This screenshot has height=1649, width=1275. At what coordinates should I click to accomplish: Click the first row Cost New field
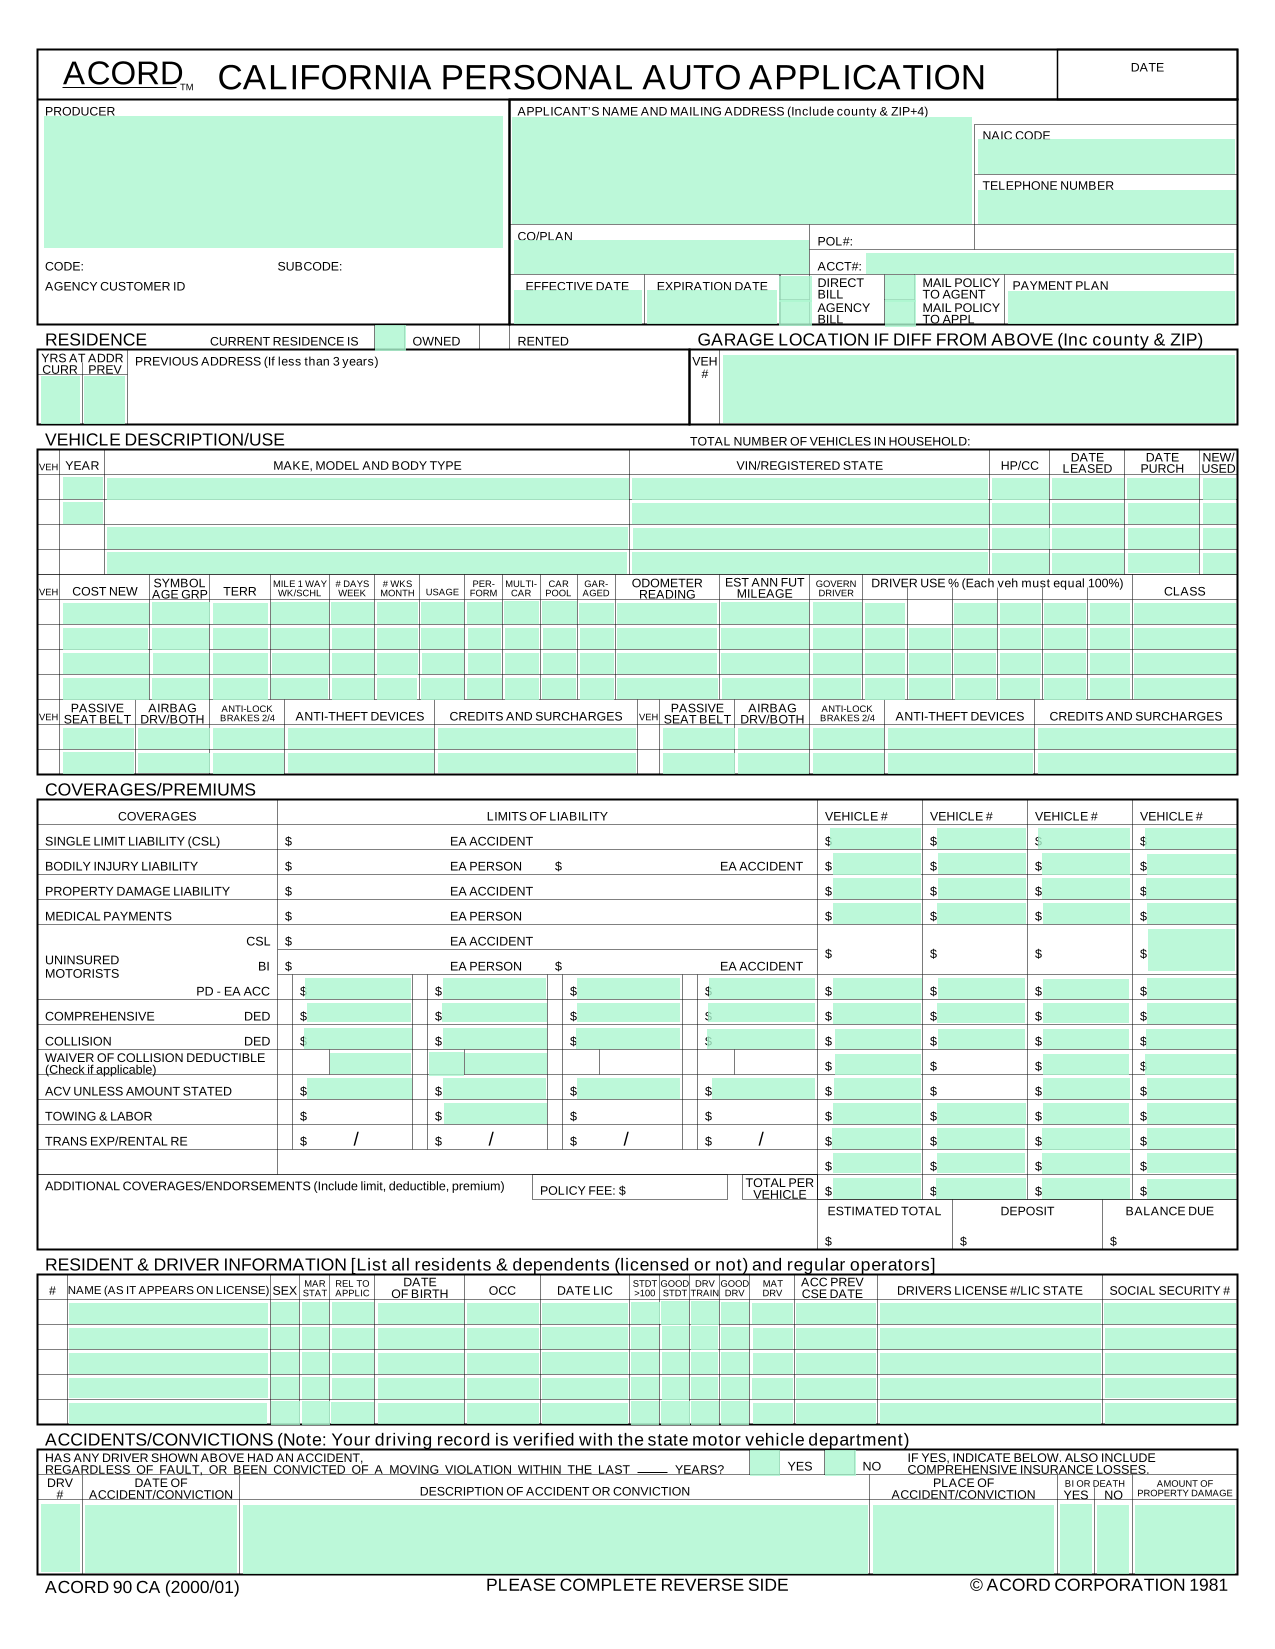[105, 613]
